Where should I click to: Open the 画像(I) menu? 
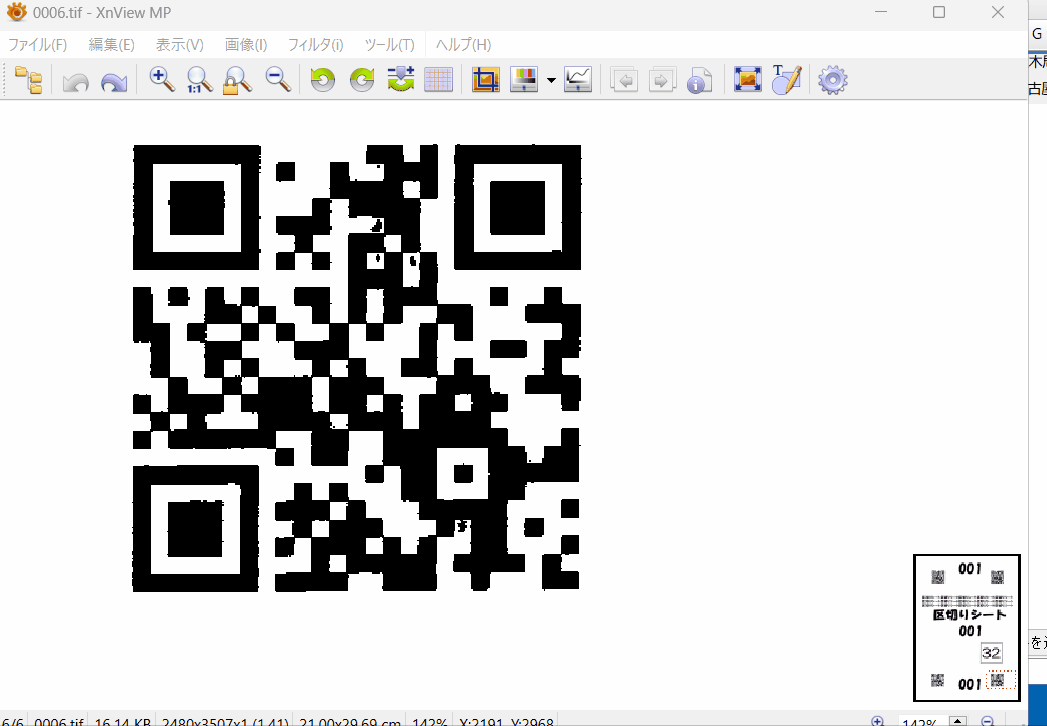tap(246, 45)
